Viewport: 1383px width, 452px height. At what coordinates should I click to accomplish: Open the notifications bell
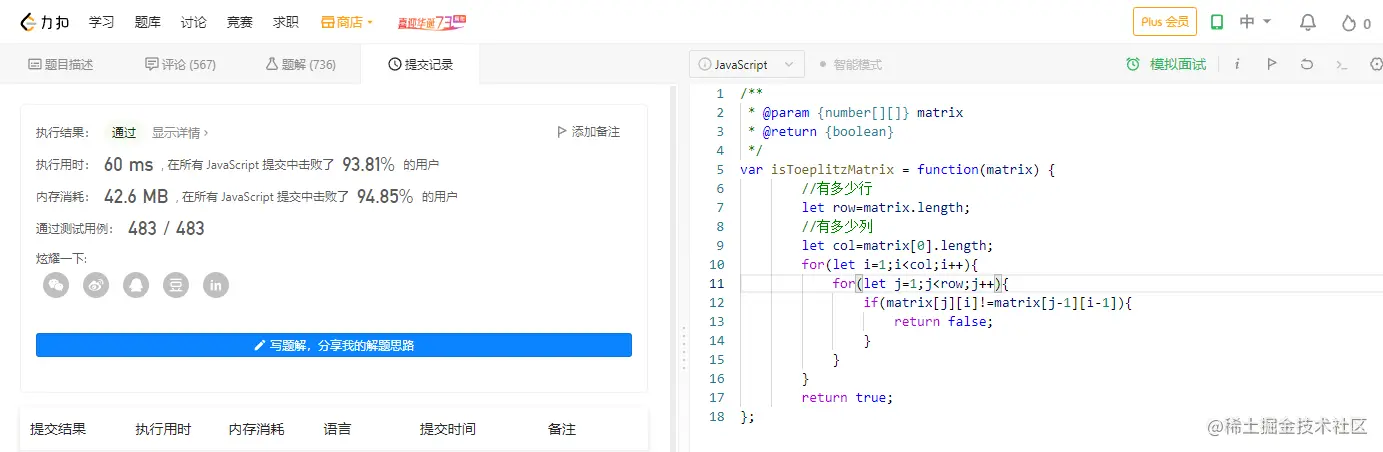tap(1307, 22)
